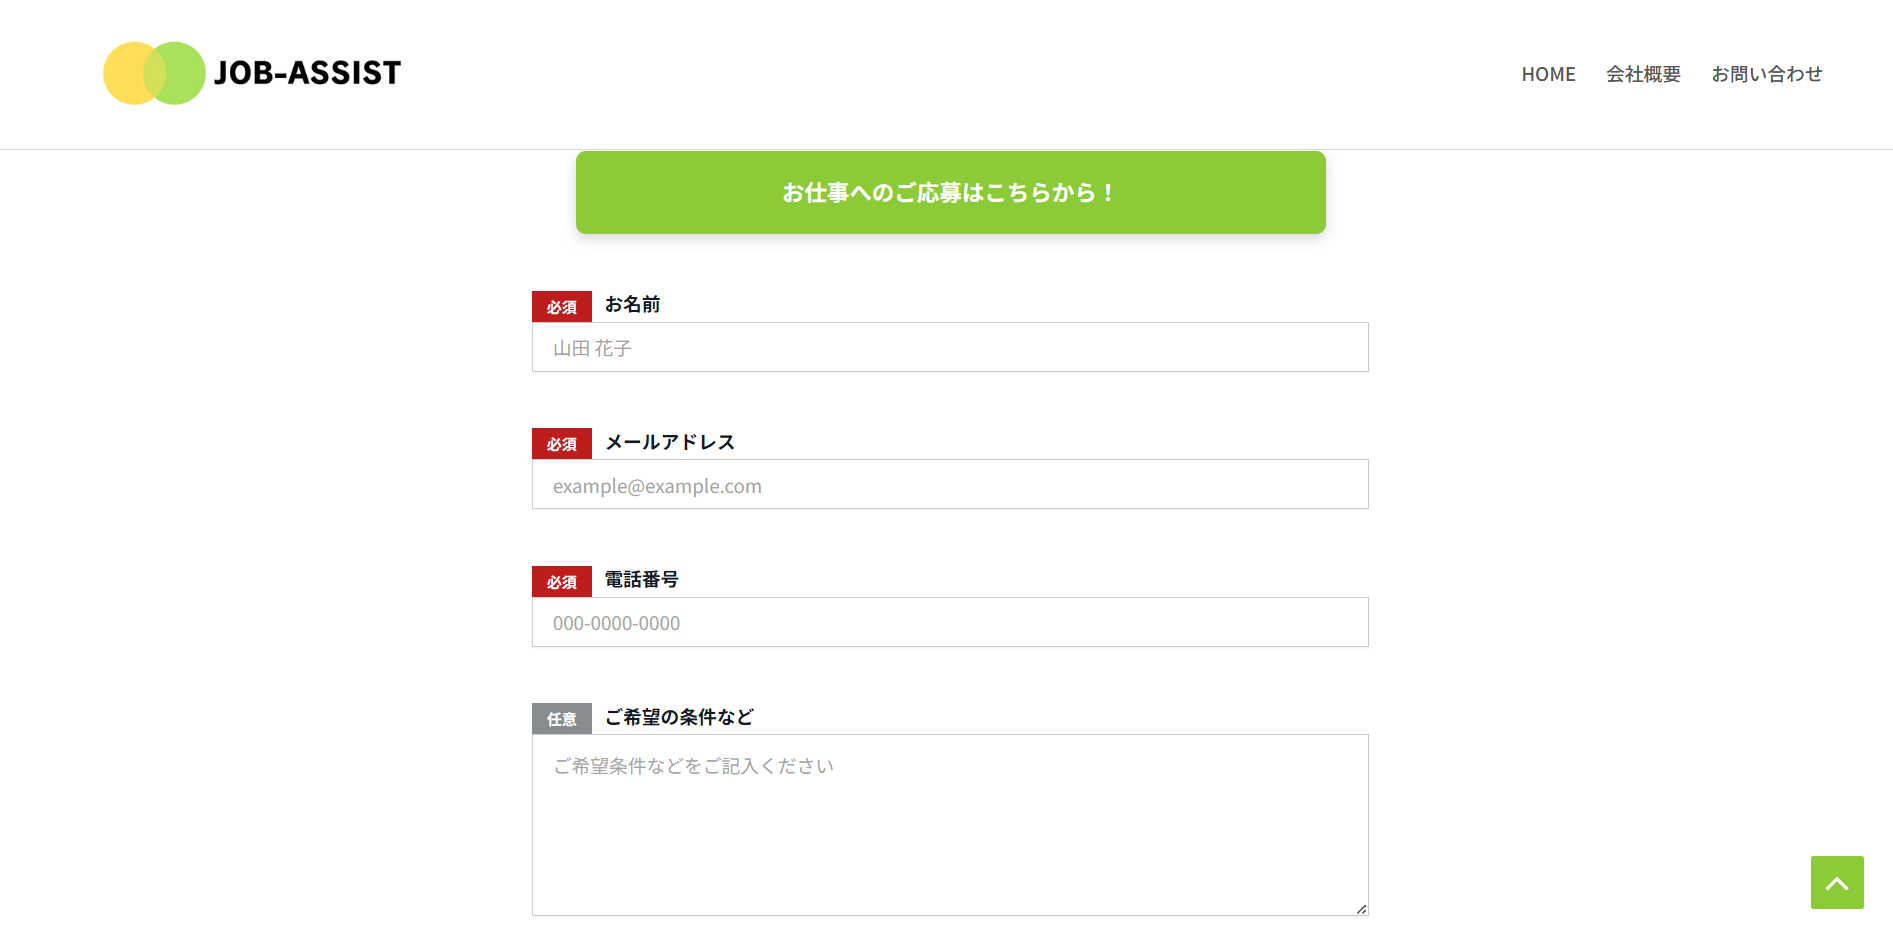Click the 電話番号 field label
Viewport: 1893px width, 941px height.
pos(641,580)
